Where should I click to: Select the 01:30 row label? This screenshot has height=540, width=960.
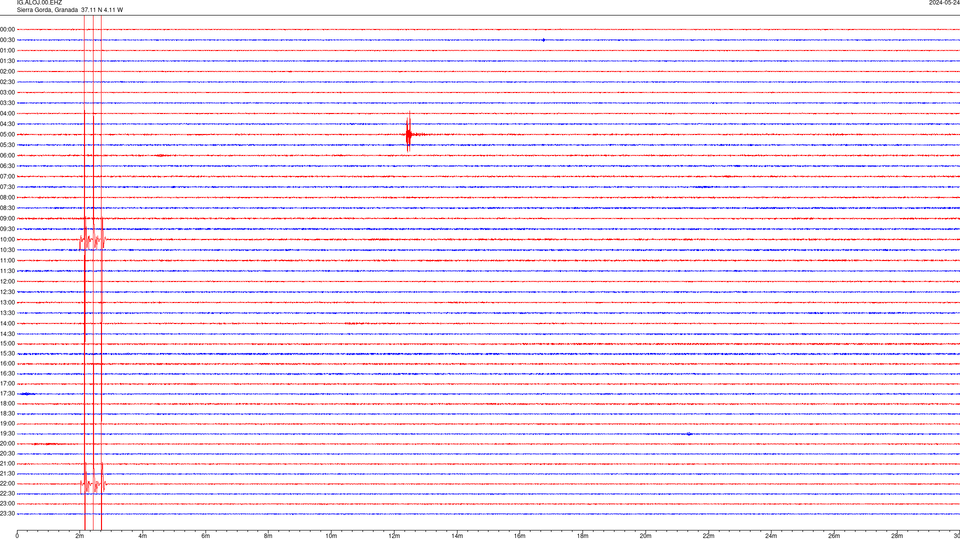point(7,61)
